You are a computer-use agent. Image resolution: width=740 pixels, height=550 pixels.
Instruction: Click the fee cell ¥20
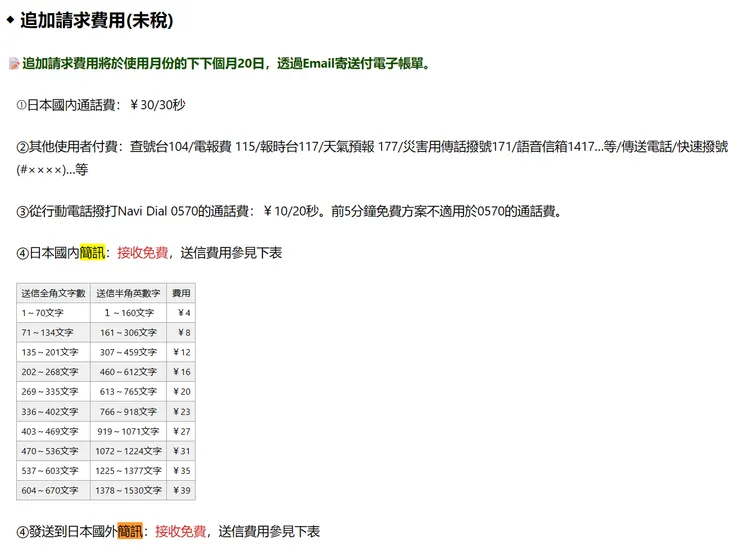(181, 392)
